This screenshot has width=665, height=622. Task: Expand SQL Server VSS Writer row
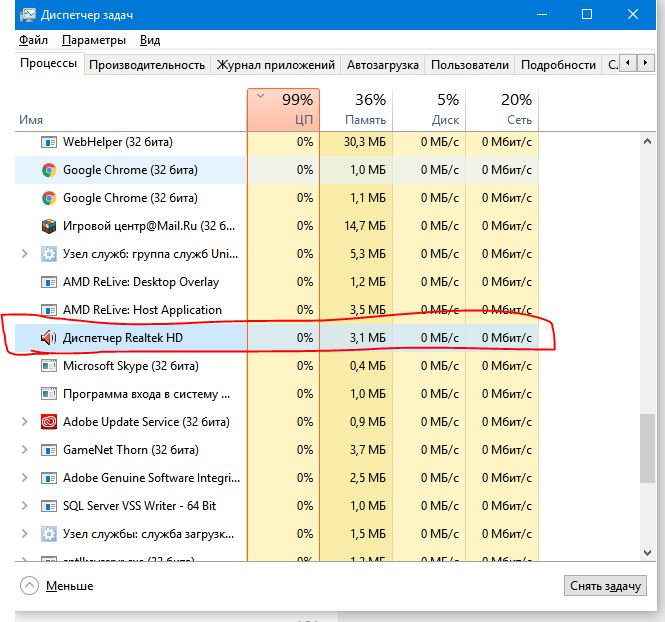pyautogui.click(x=25, y=505)
